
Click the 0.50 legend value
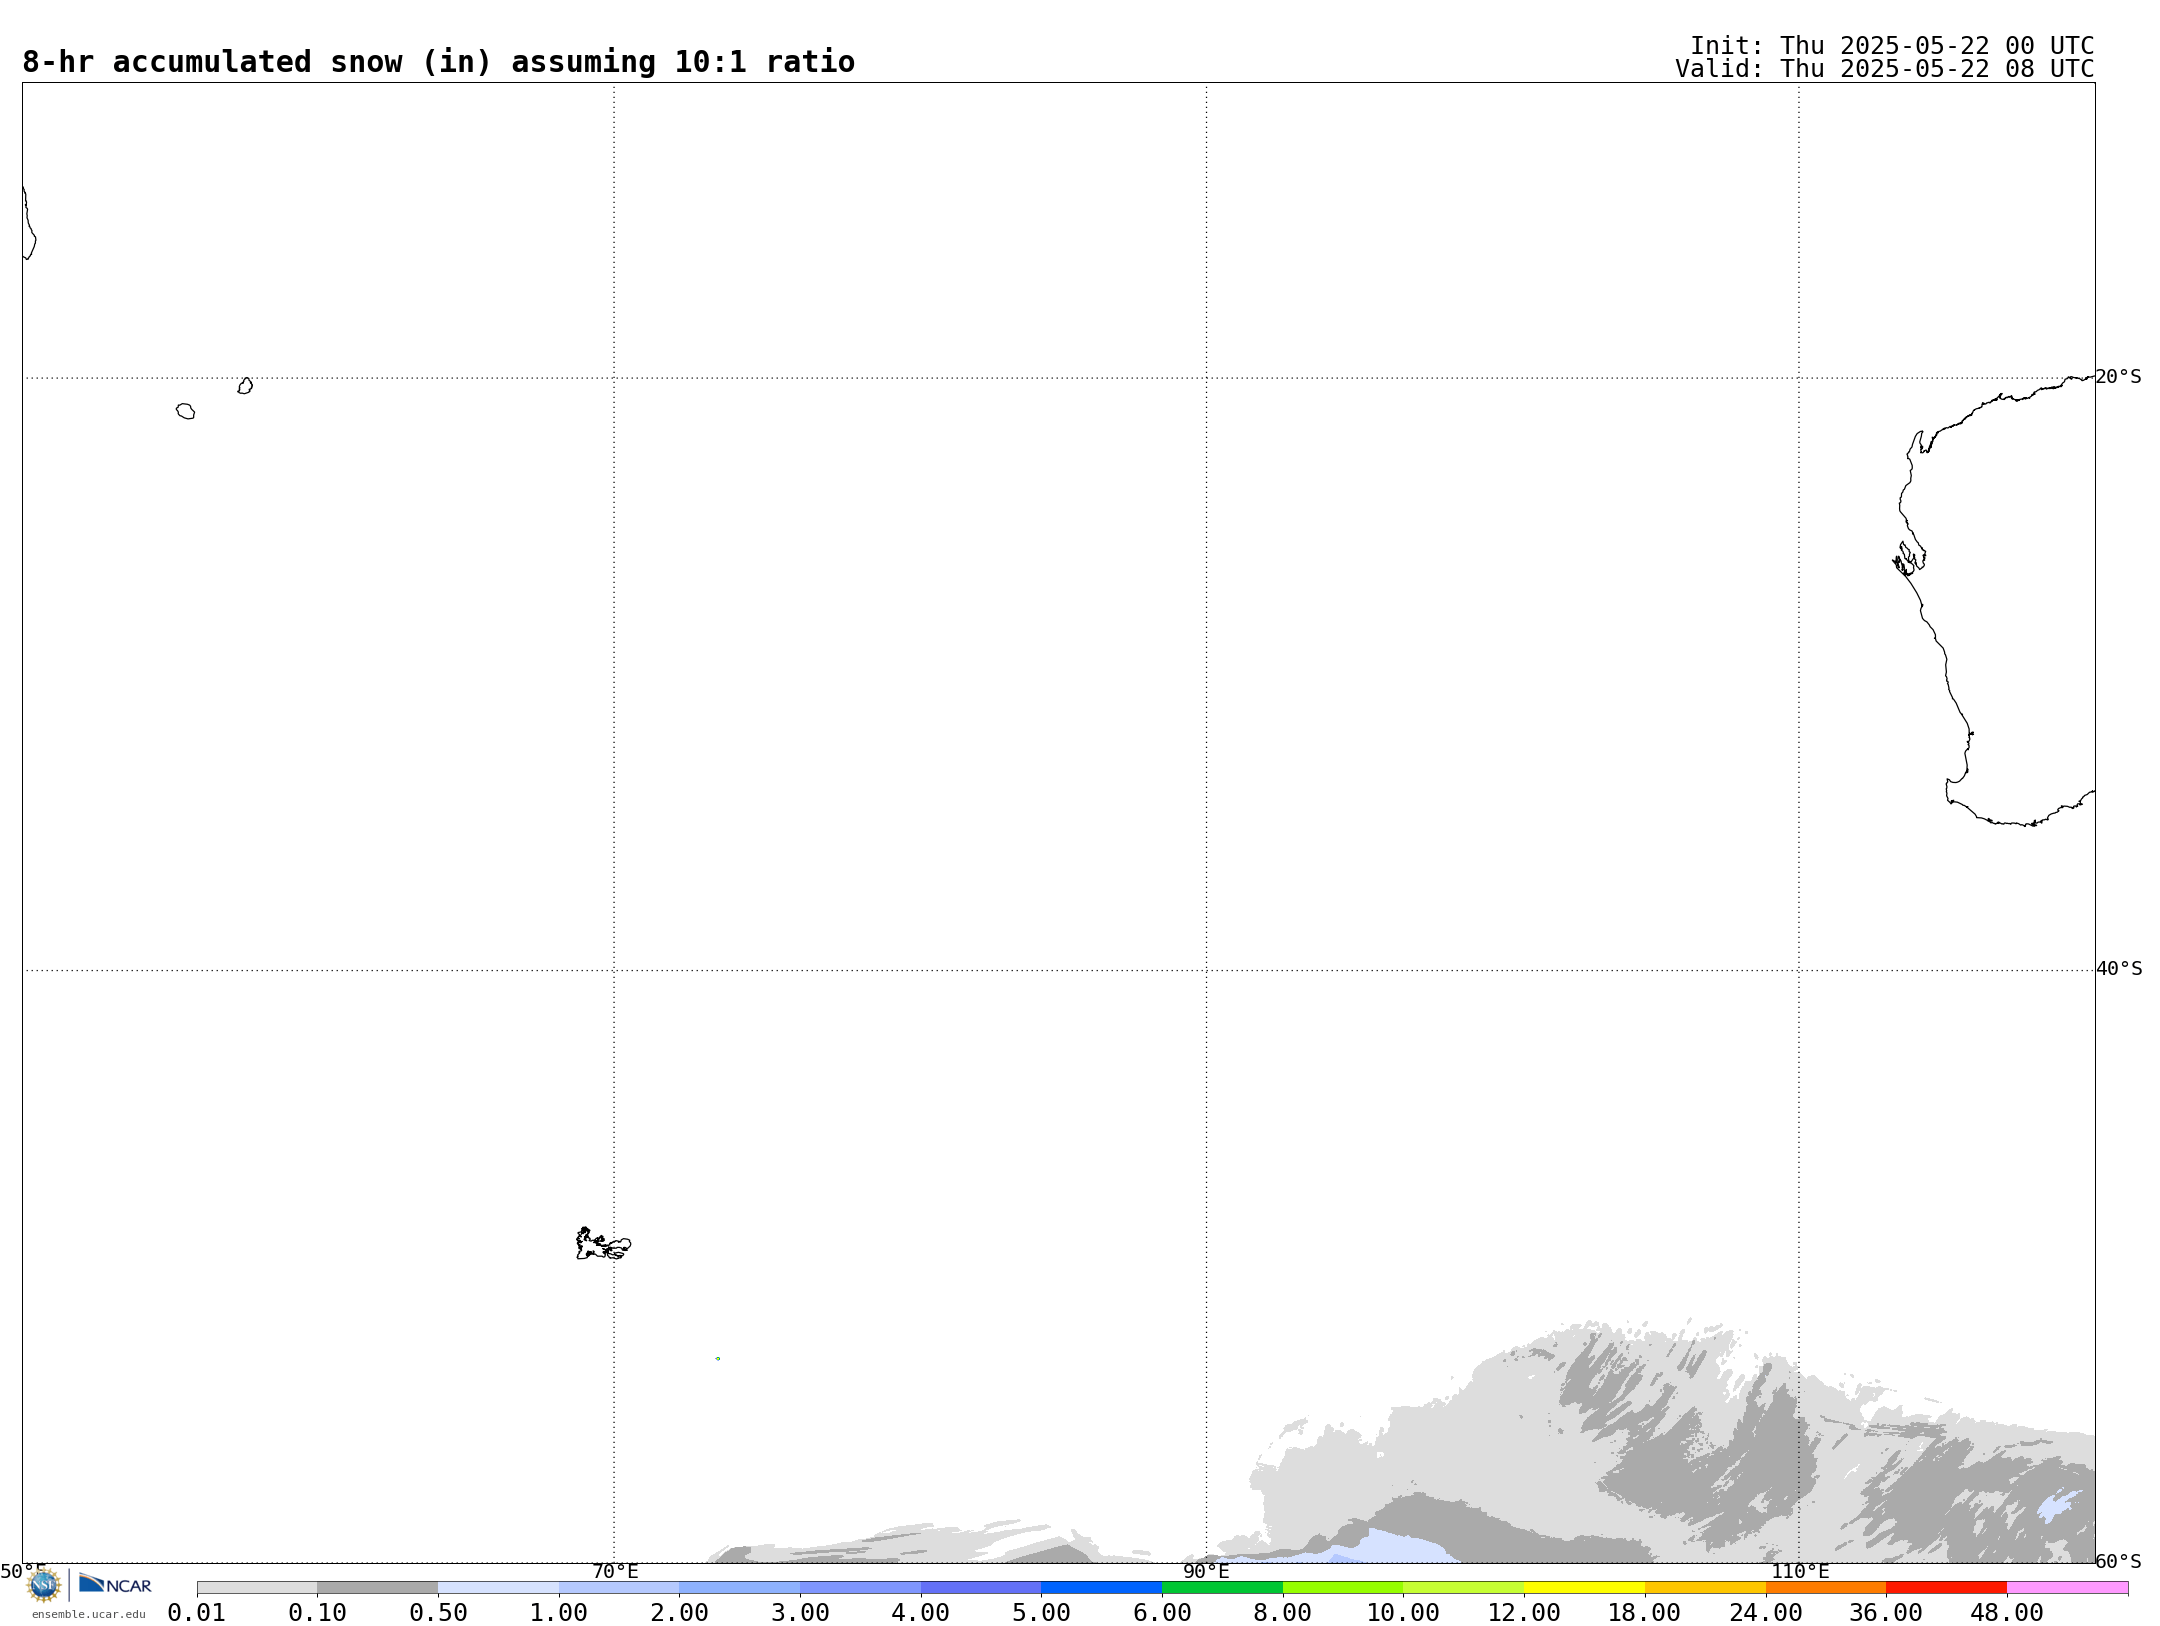tap(438, 1613)
